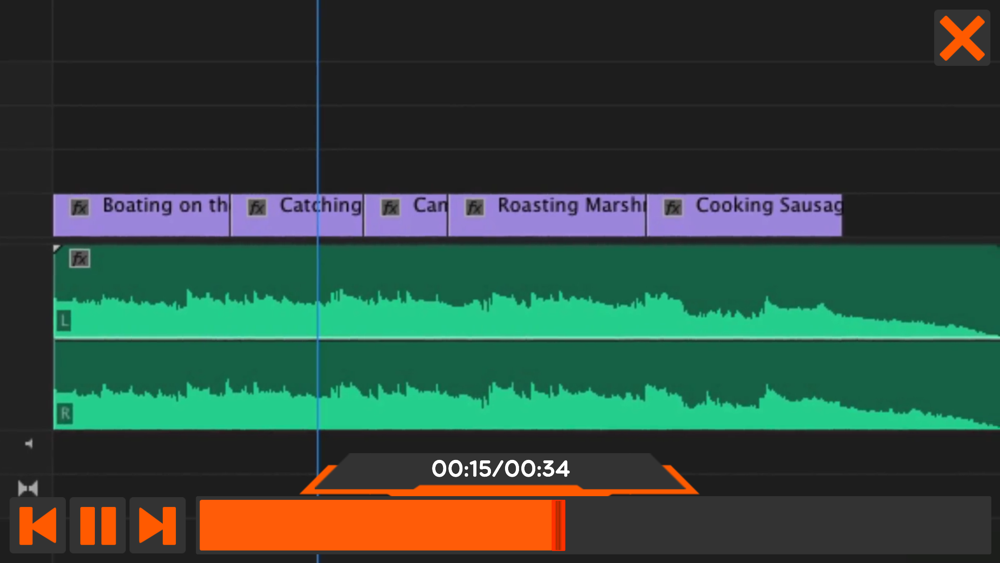Click the fx badge on Cooking Sausages clip

673,208
